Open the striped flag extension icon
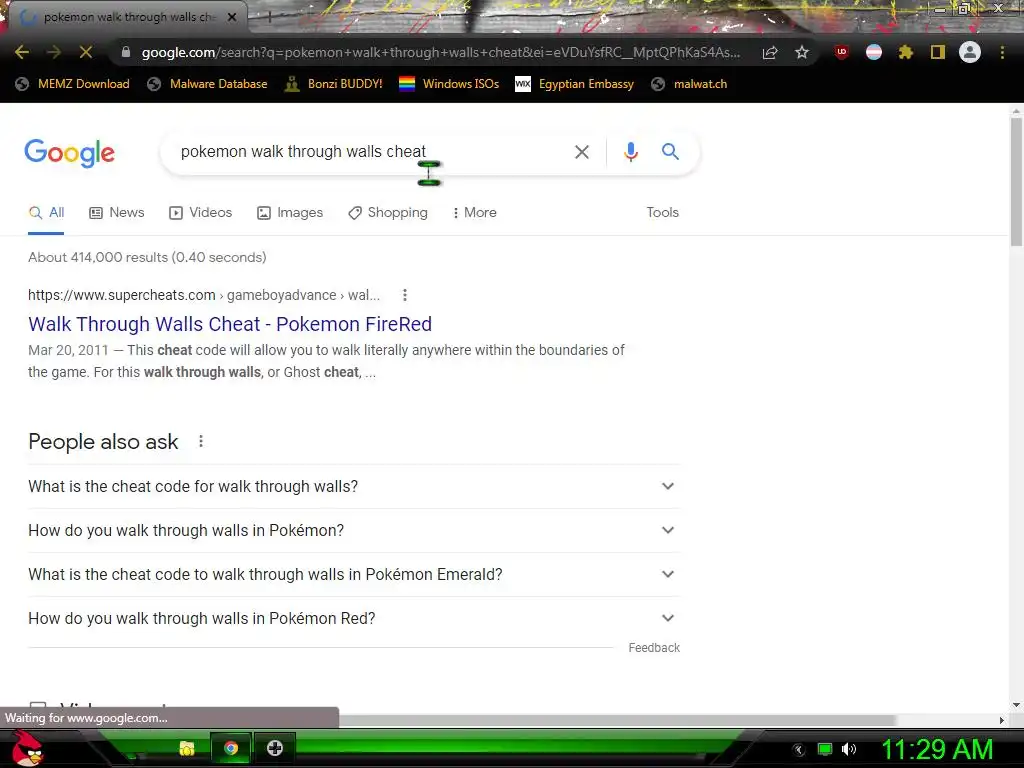1024x768 pixels. [874, 52]
